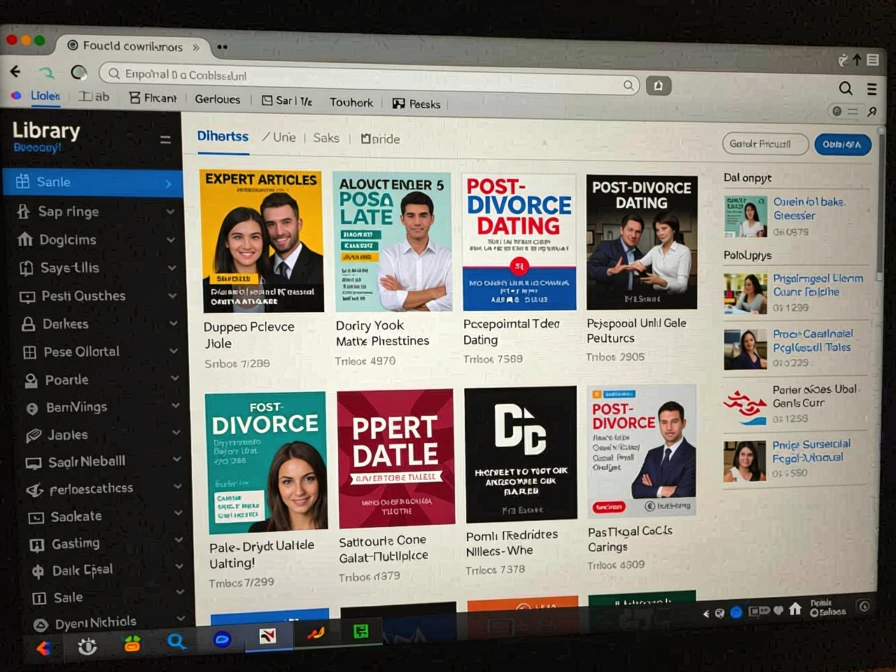Reload the page with the circular refresh icon

click(x=79, y=73)
